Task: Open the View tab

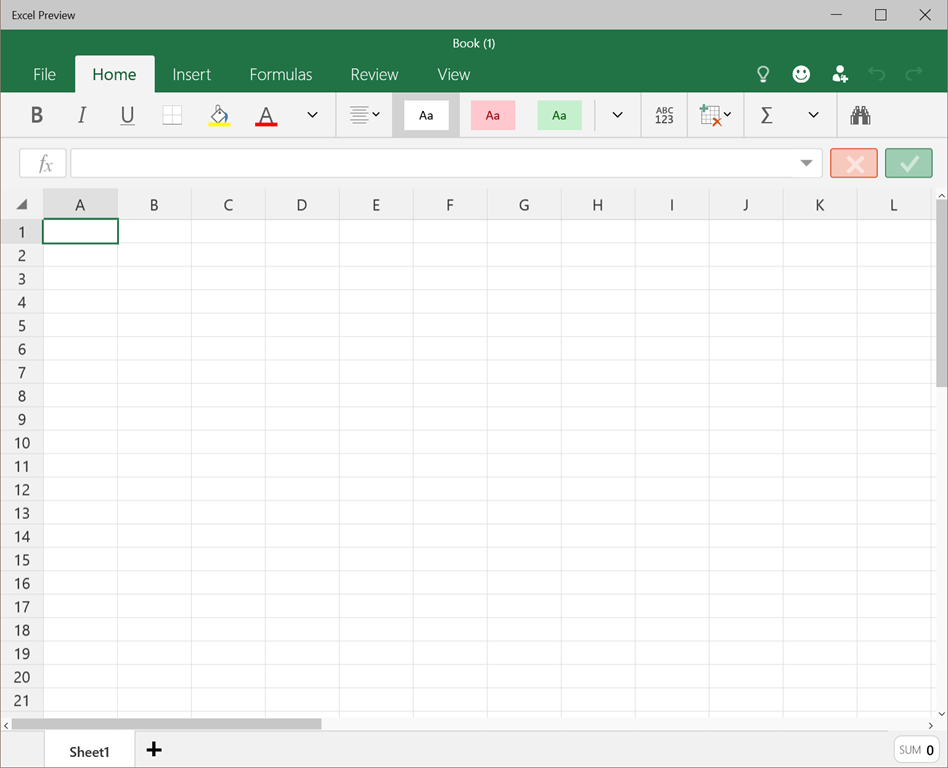Action: [453, 74]
